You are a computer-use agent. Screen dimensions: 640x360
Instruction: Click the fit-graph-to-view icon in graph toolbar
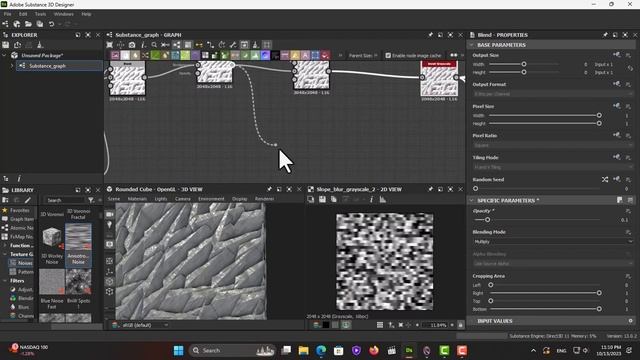tap(110, 45)
